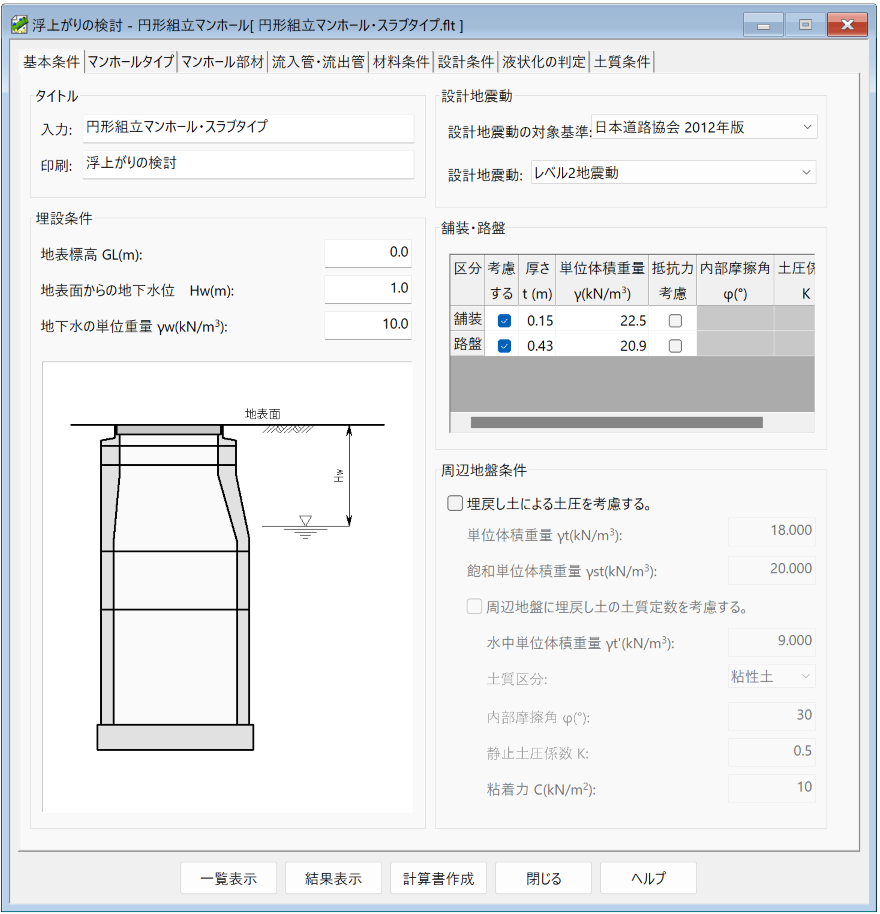Close the 浮上がりの検討 window
880x914 pixels.
pos(847,25)
